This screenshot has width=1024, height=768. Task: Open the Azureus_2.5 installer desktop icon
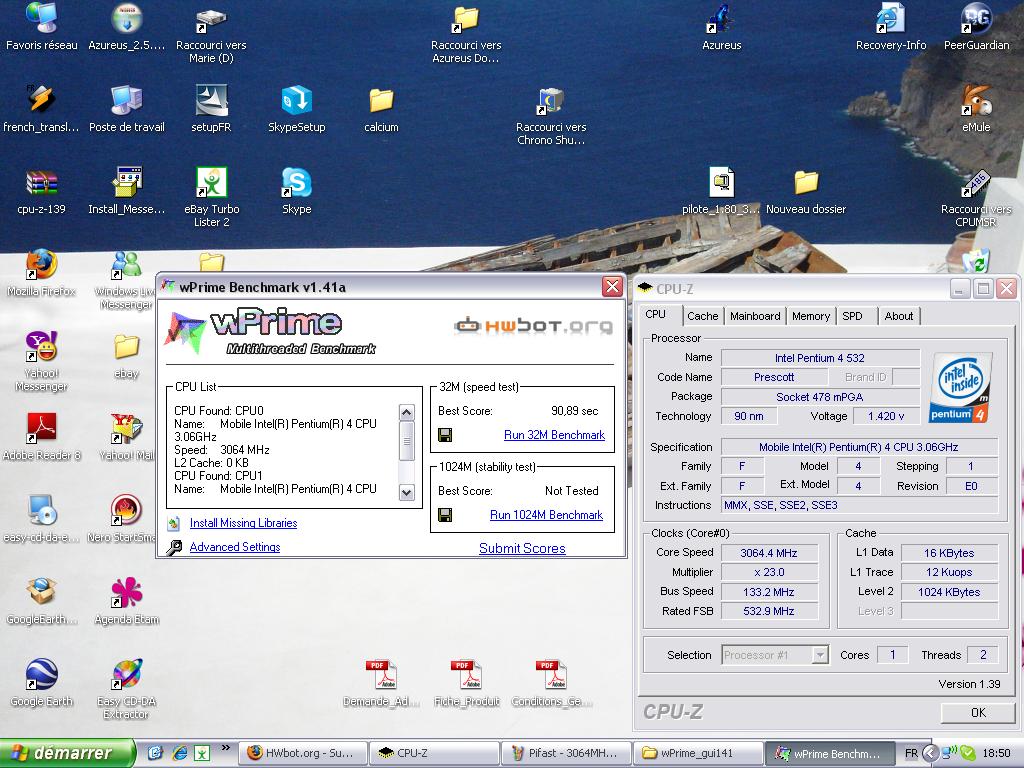[126, 26]
